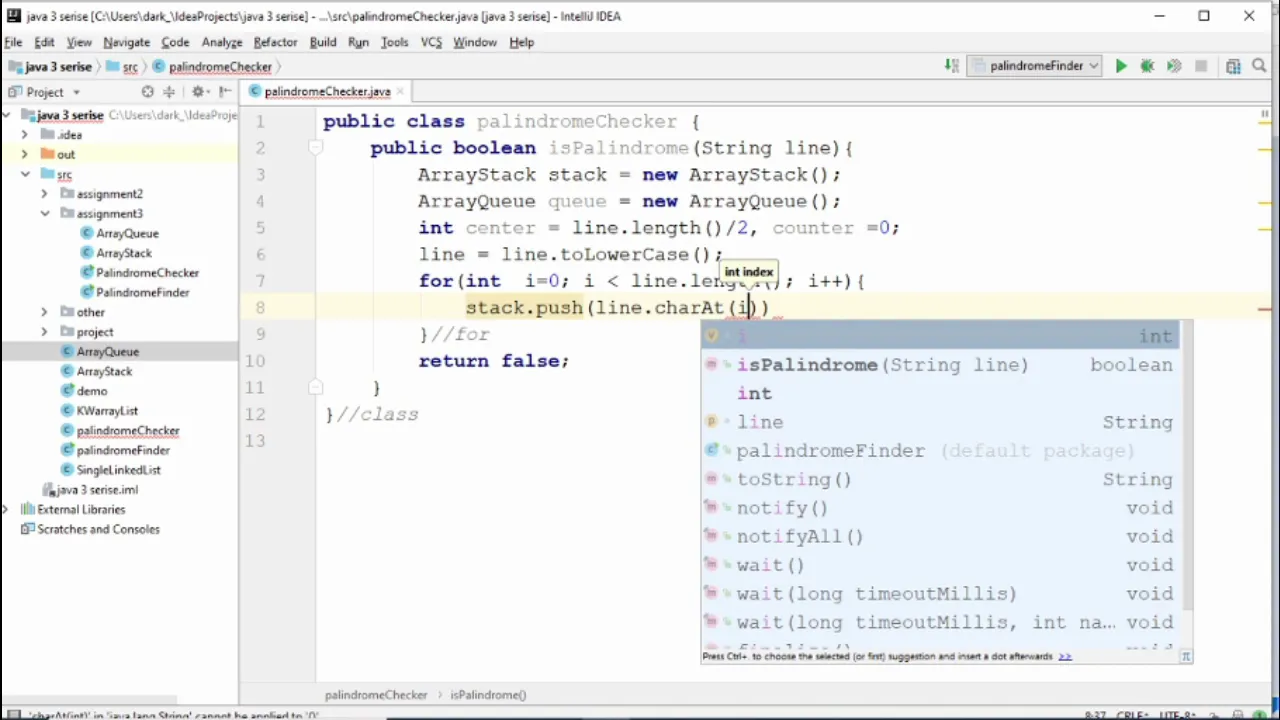Click Scratches and Consoles icon
Viewport: 1280px width, 720px height.
tap(28, 529)
